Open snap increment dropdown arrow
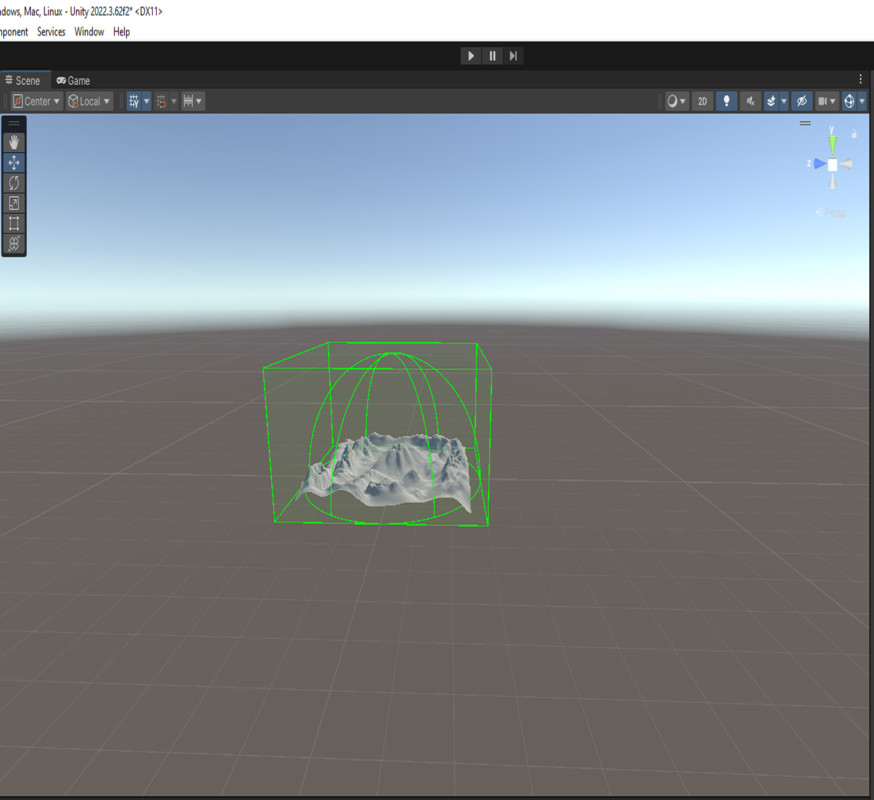 pyautogui.click(x=199, y=101)
